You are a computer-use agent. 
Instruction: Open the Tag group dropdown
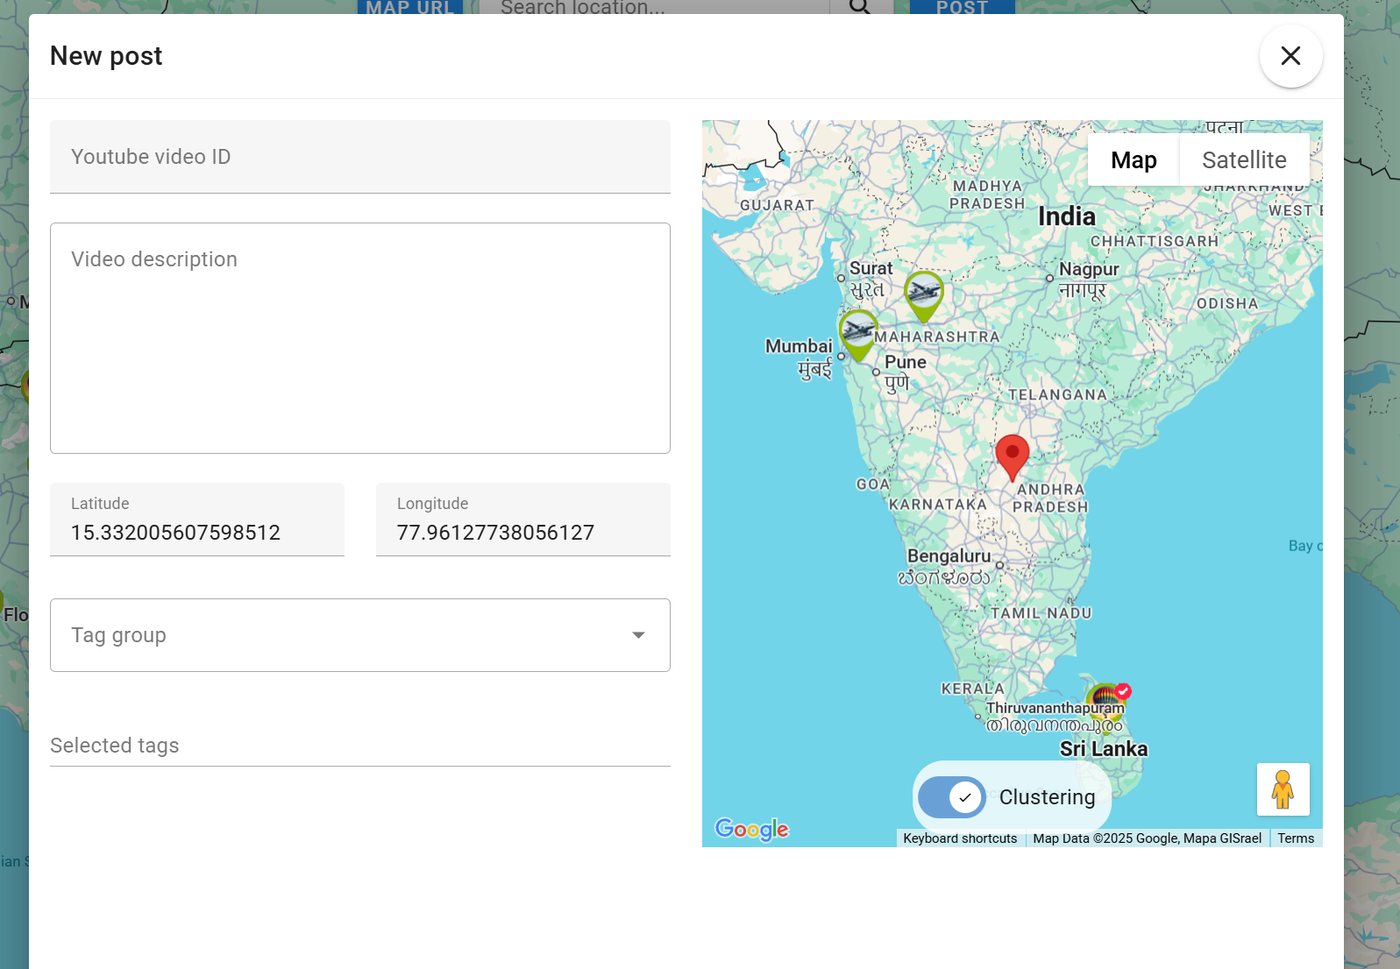point(360,635)
